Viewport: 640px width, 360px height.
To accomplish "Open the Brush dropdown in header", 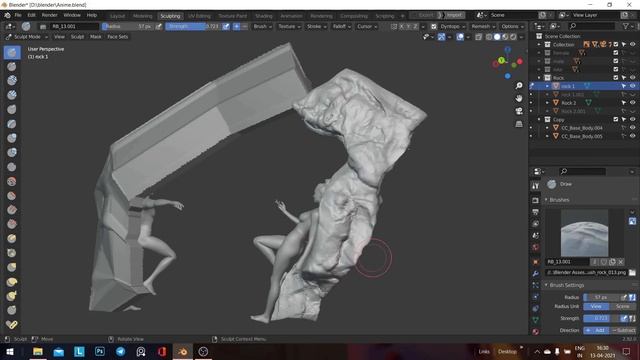I will pyautogui.click(x=262, y=27).
